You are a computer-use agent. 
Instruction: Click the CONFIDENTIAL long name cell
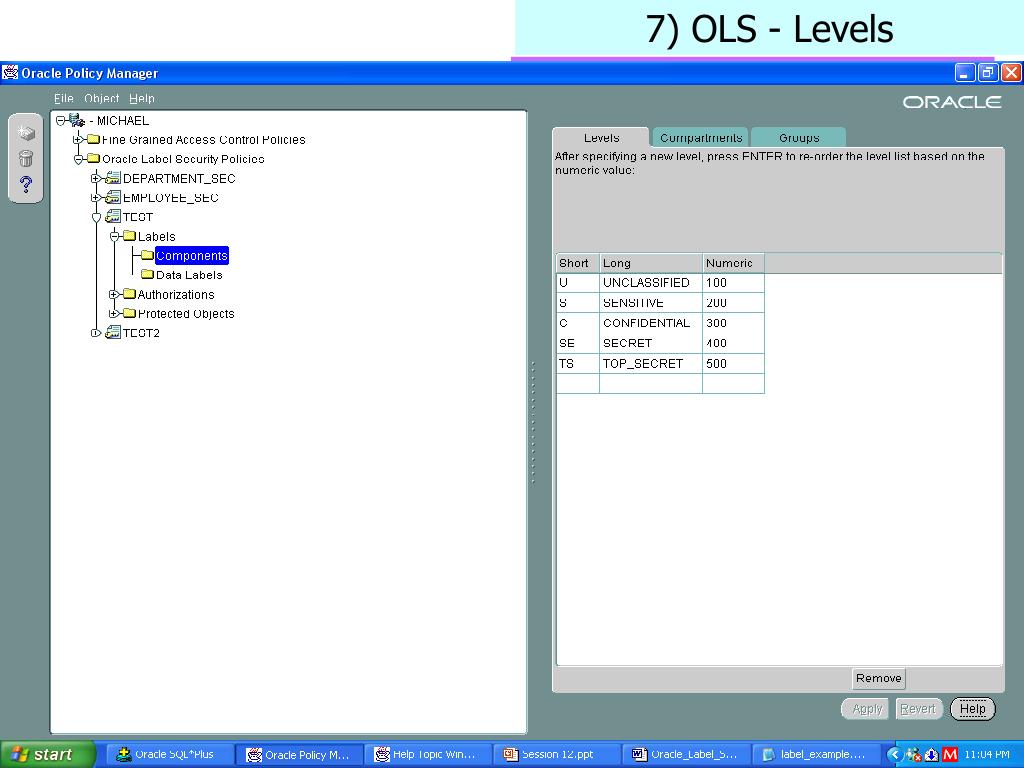tap(651, 323)
